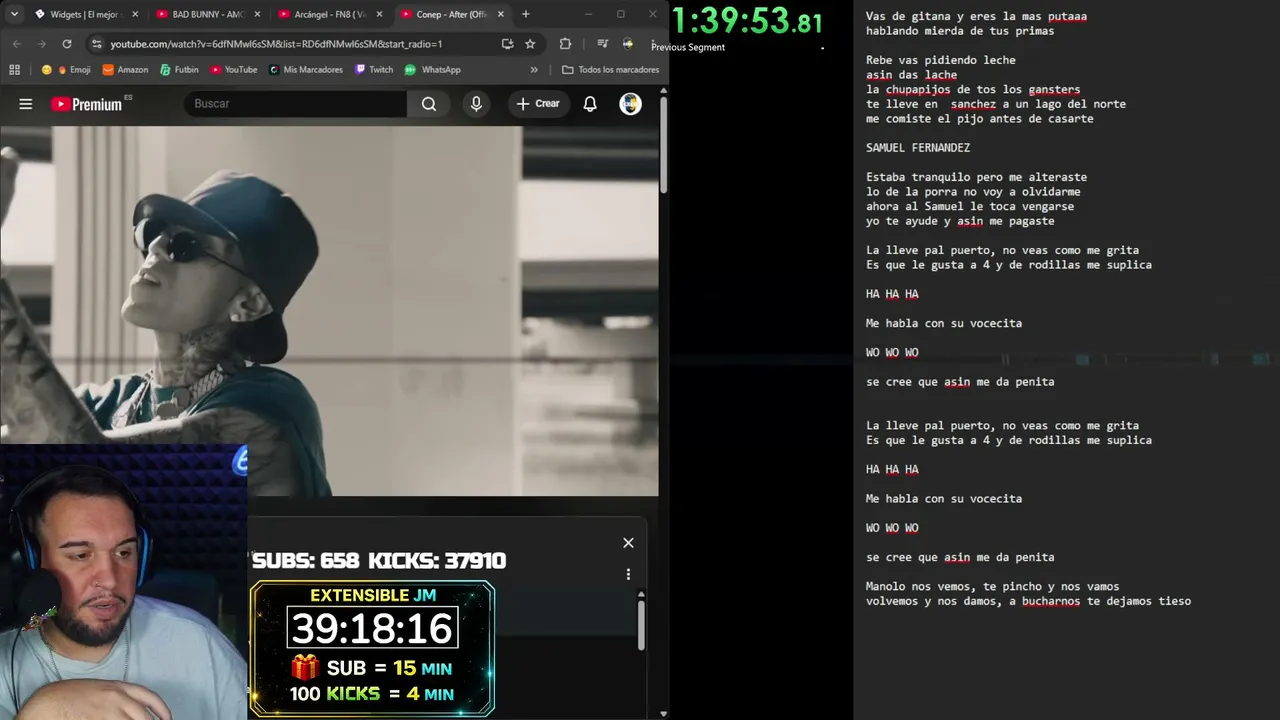This screenshot has width=1280, height=720.
Task: Close the panel below the video
Action: tap(628, 543)
